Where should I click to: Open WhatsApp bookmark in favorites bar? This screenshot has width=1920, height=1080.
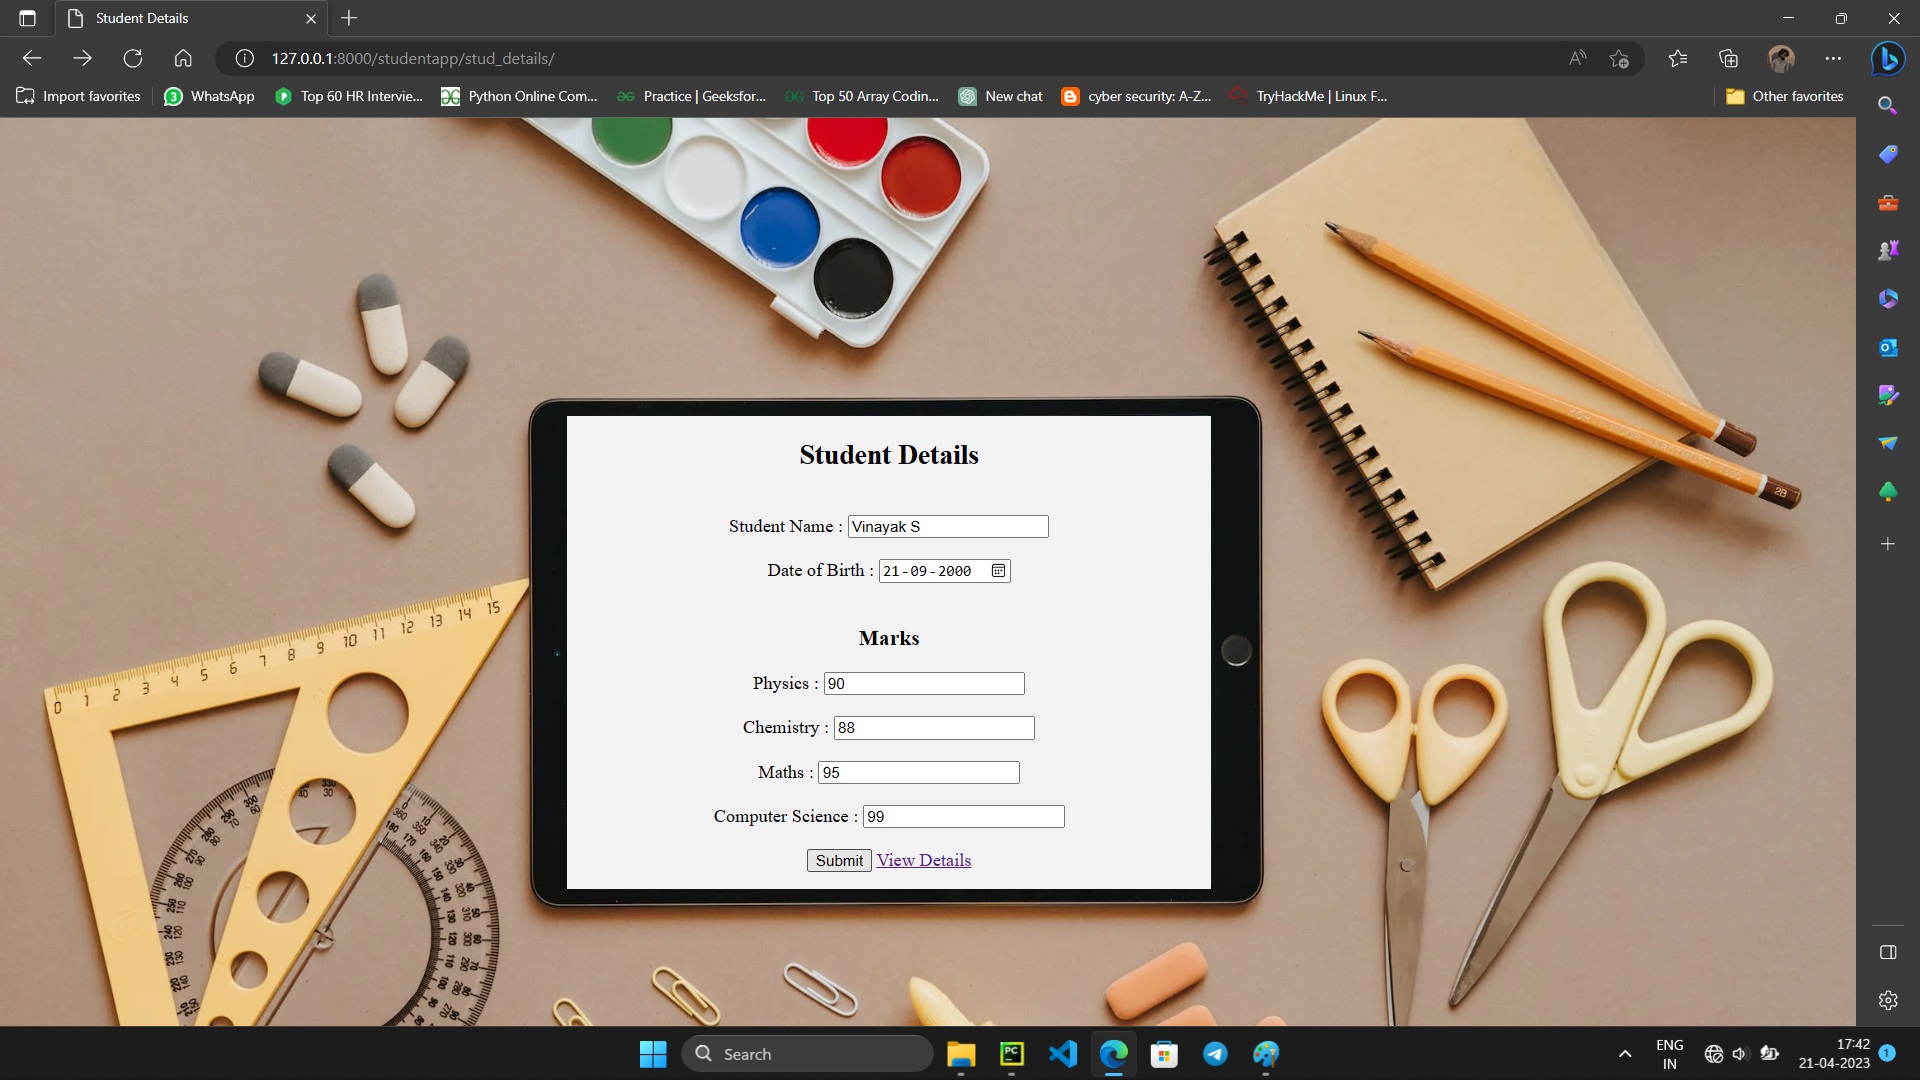209,96
